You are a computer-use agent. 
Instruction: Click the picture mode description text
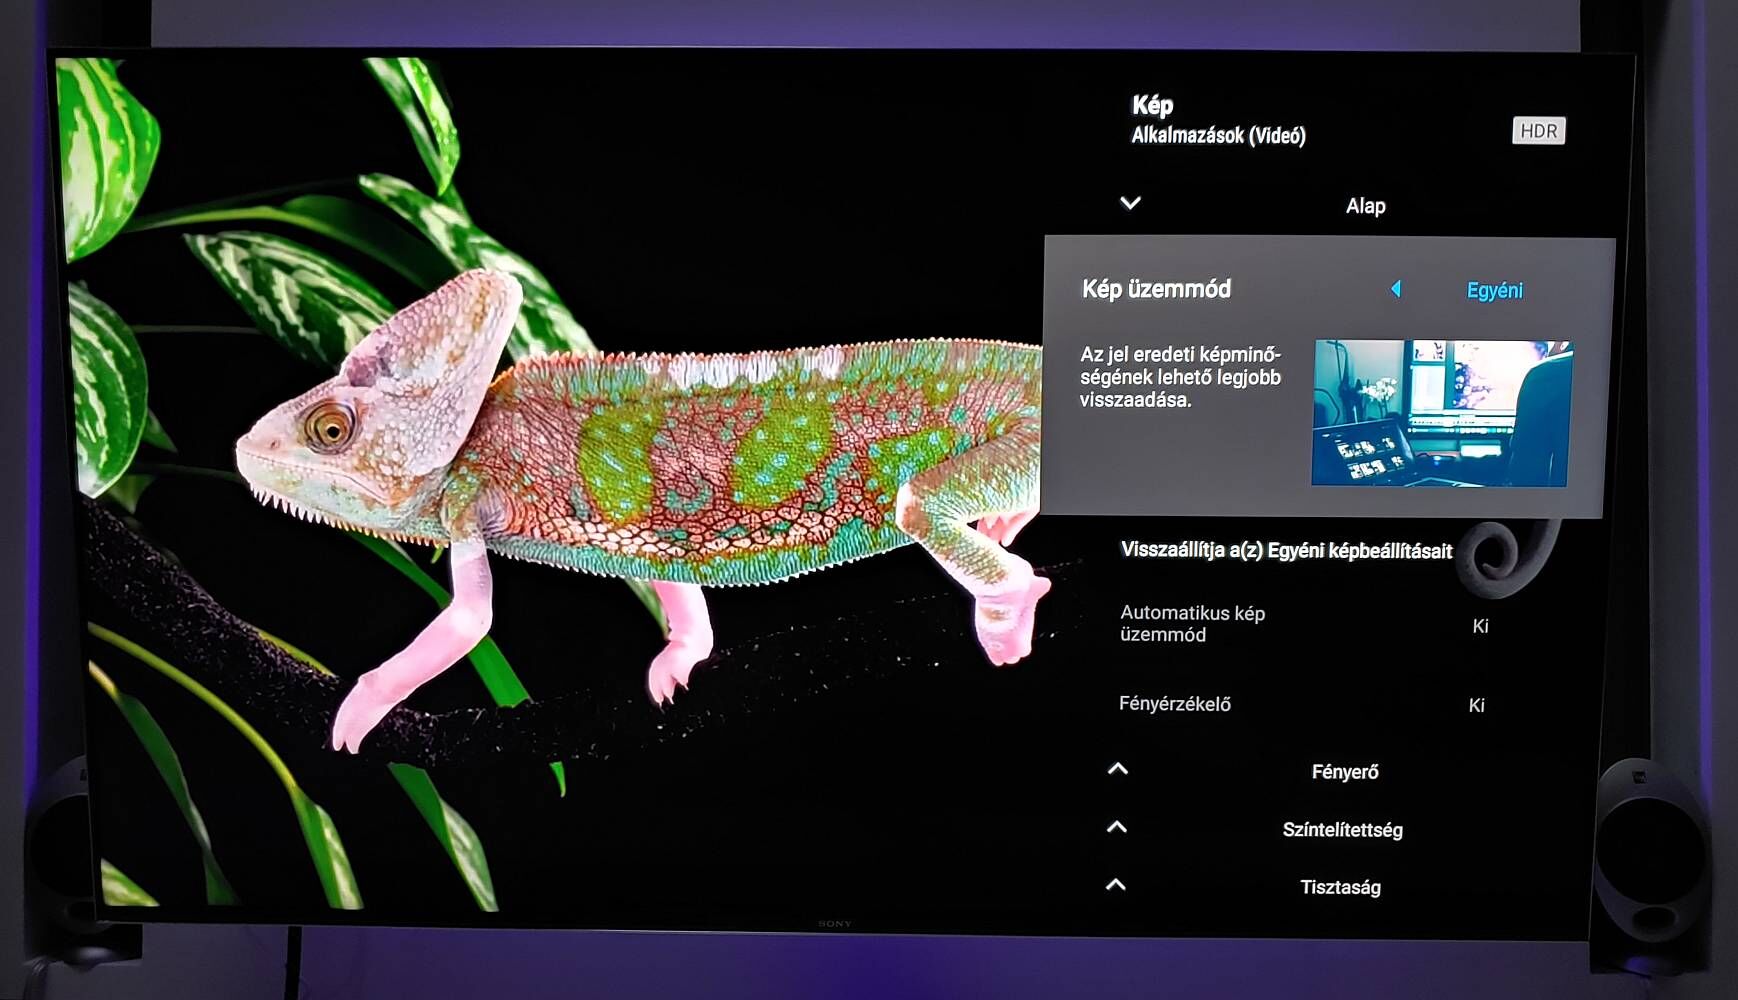[x=1180, y=377]
